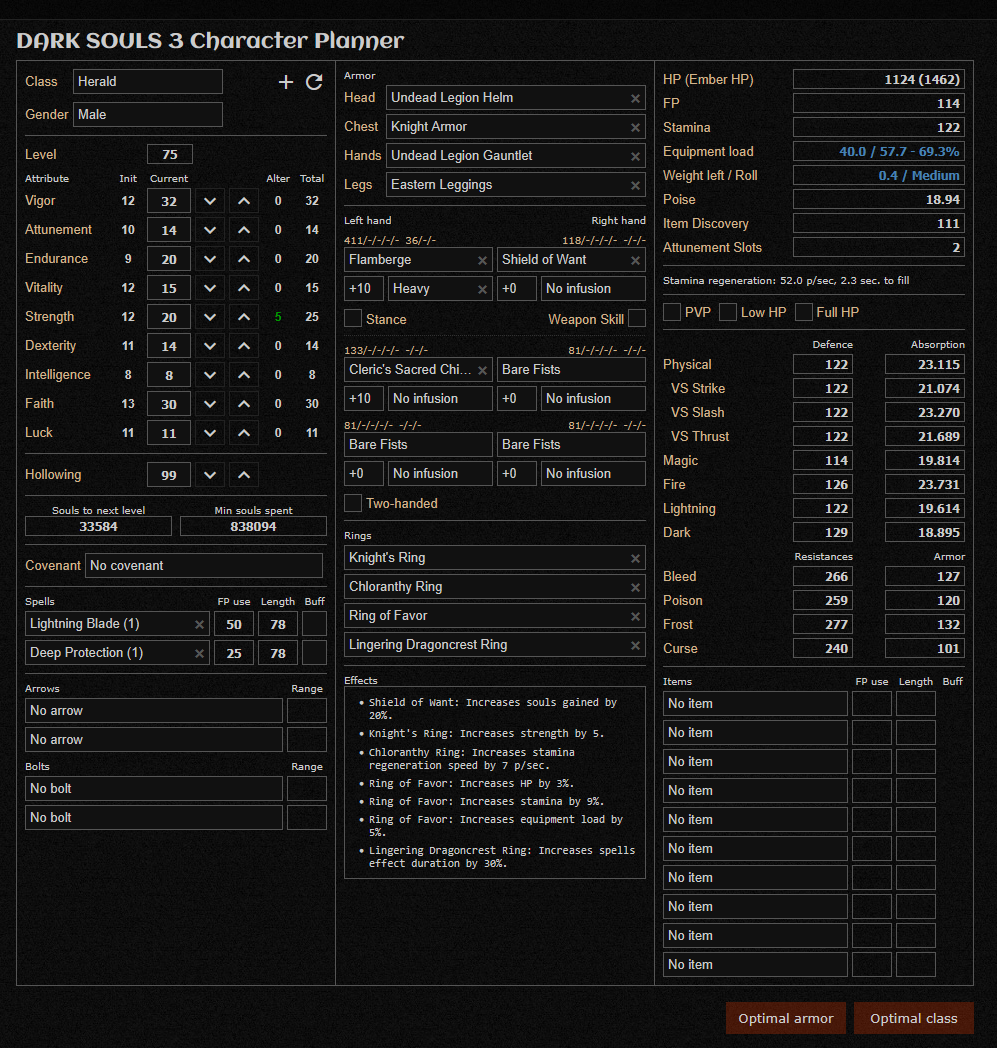Select the Equipment load value
Screen dimensions: 997x1048
(x=879, y=152)
